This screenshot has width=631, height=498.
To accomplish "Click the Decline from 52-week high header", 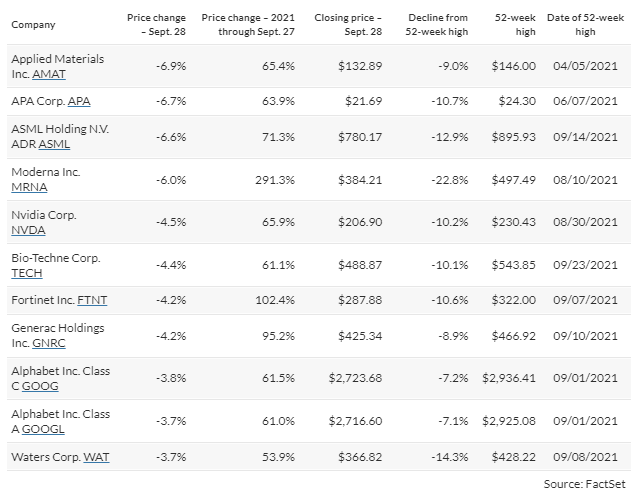I will (x=438, y=24).
